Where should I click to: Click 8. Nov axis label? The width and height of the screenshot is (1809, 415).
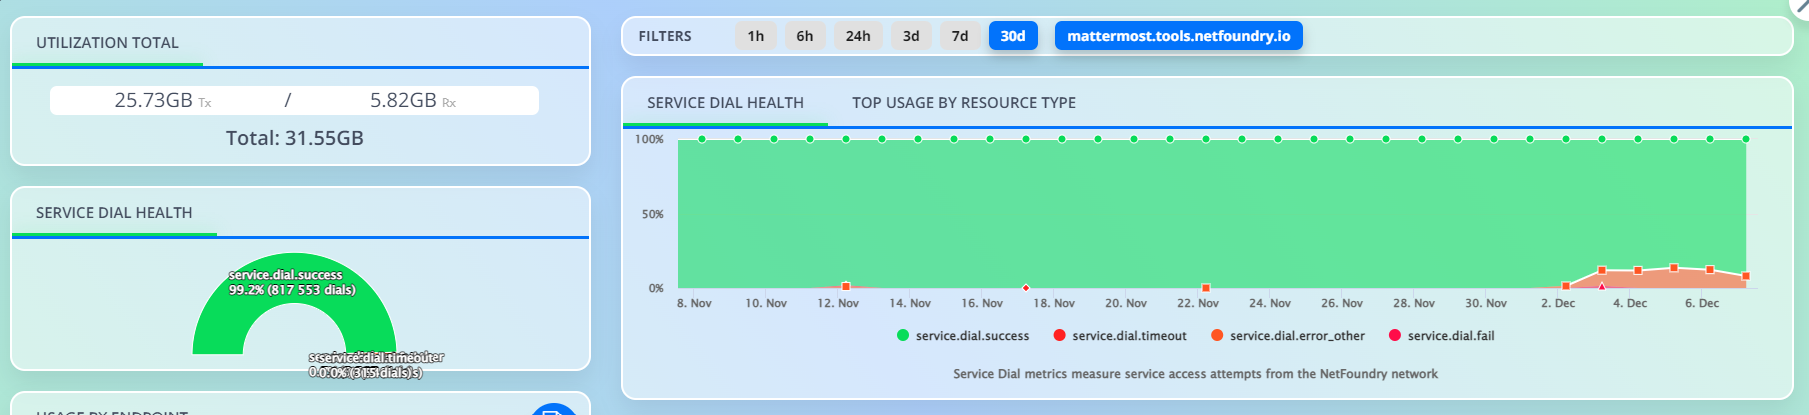(694, 303)
